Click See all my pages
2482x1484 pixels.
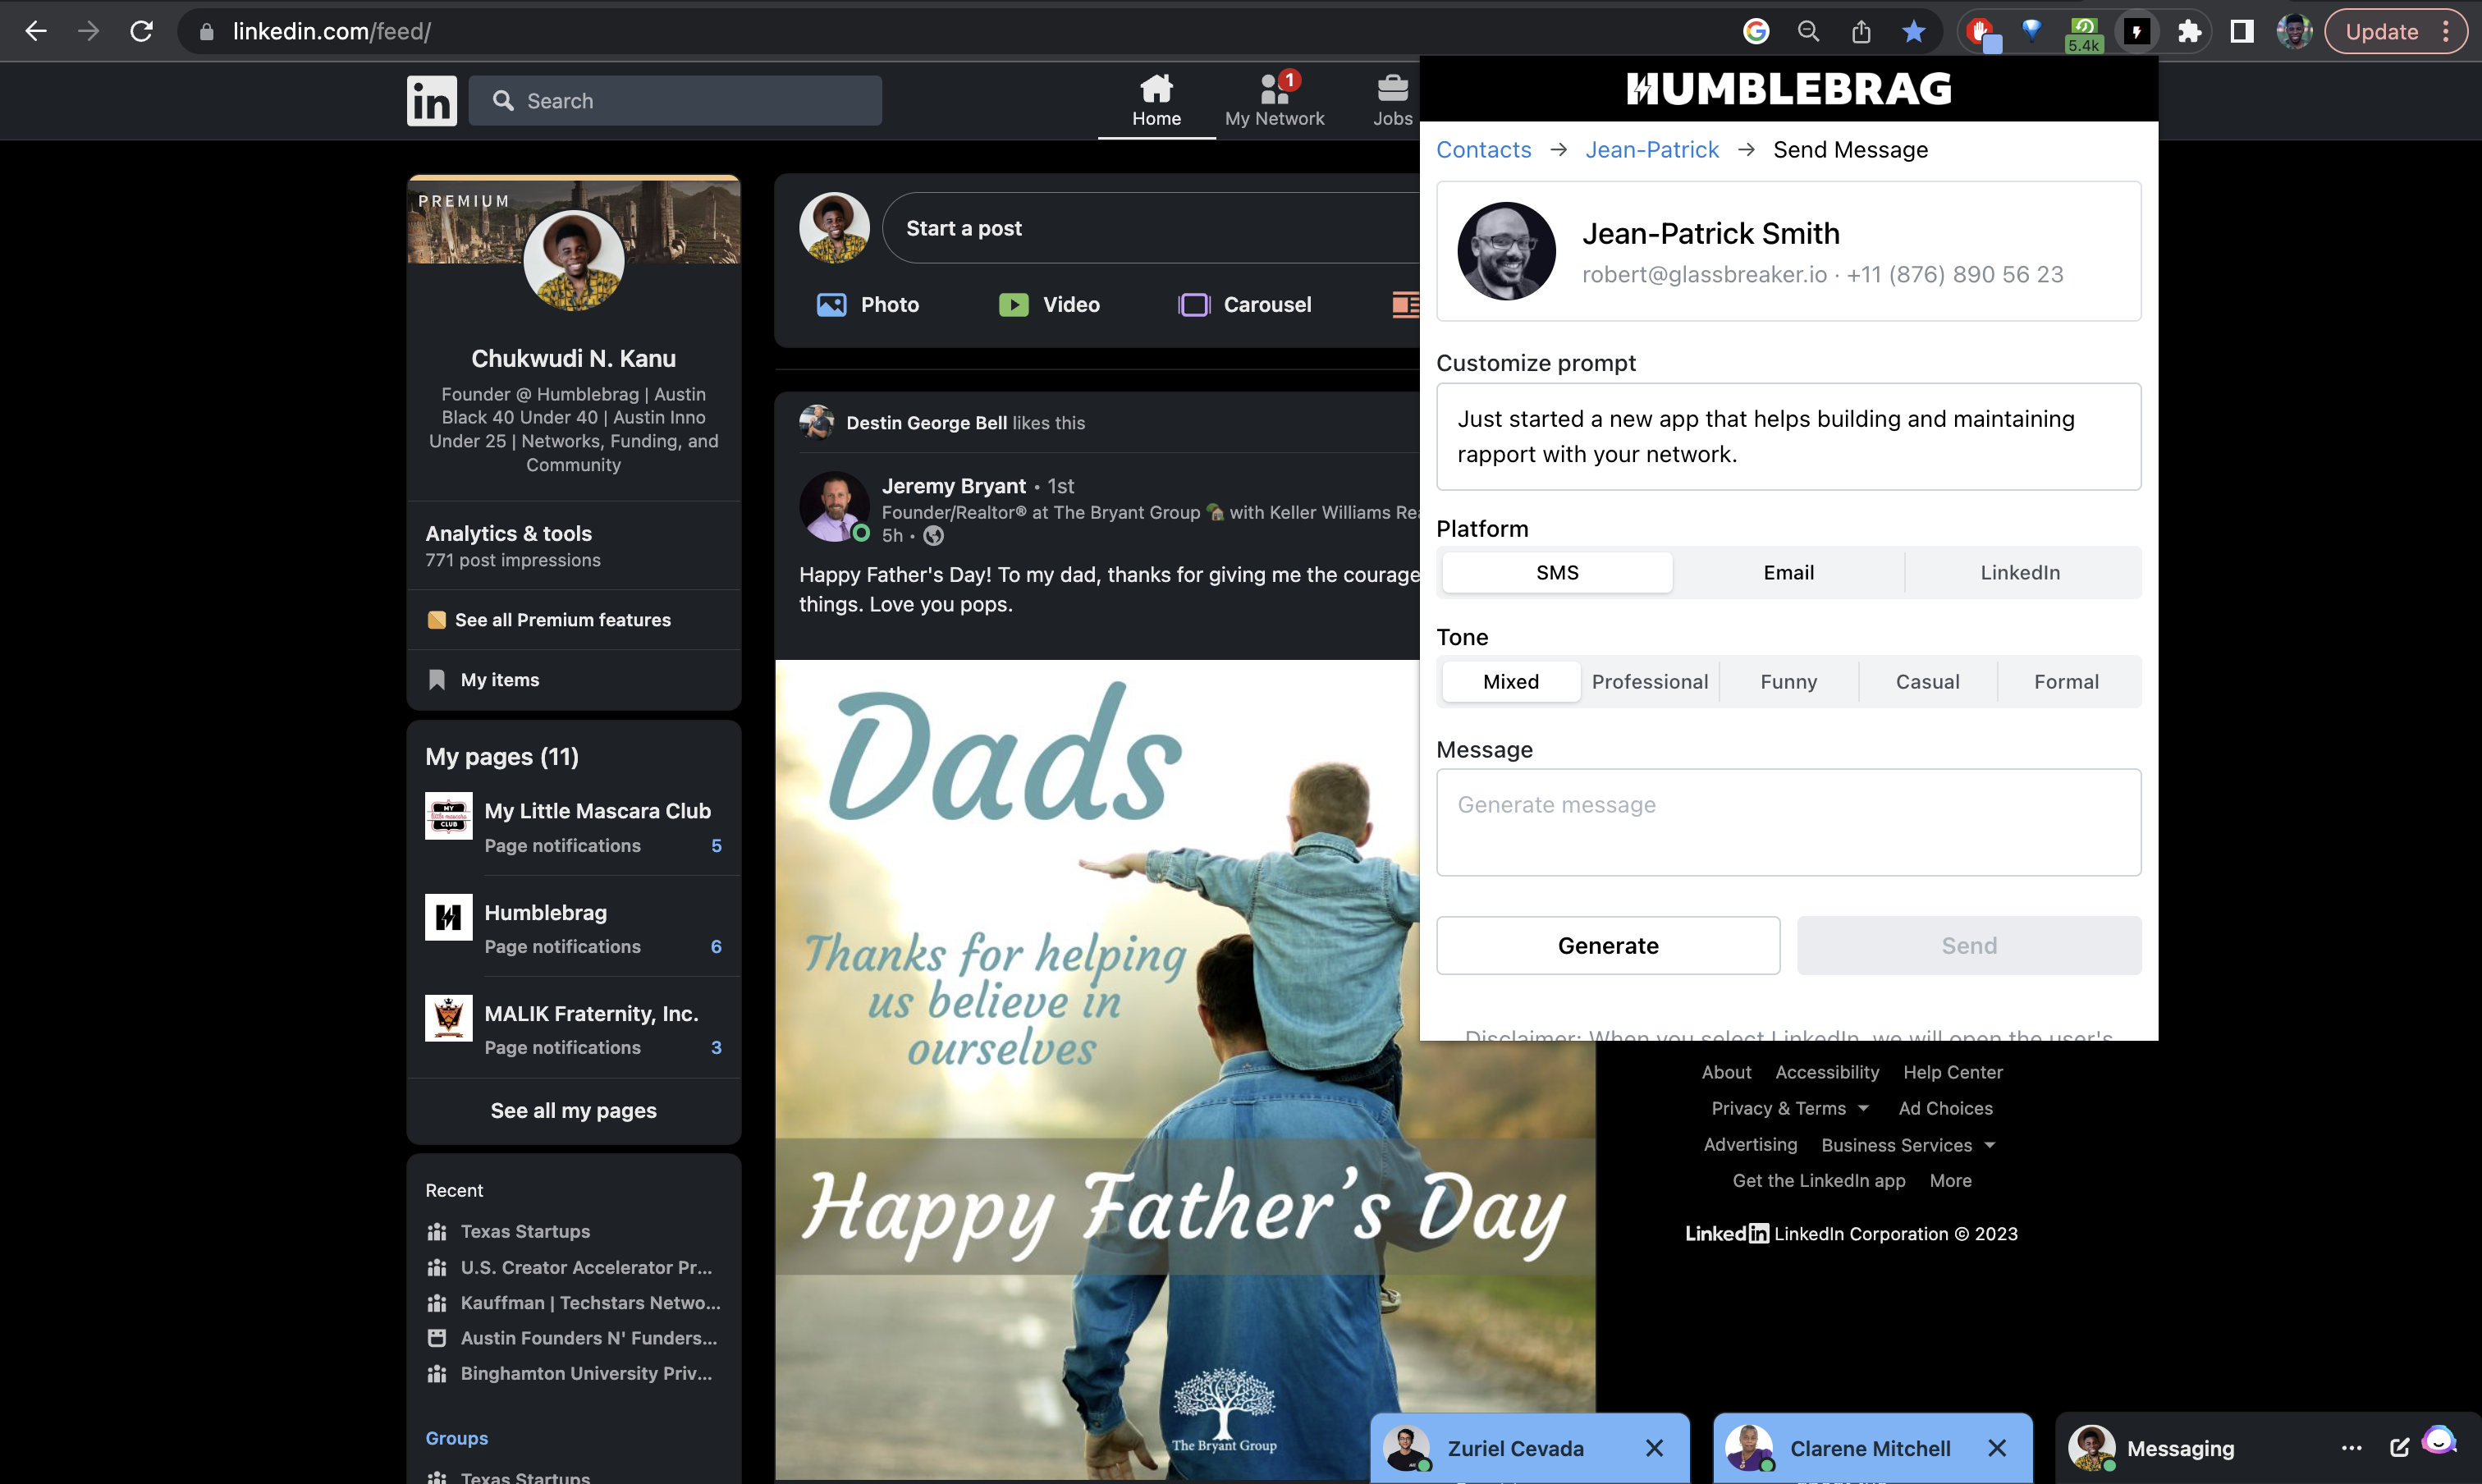pyautogui.click(x=573, y=1110)
